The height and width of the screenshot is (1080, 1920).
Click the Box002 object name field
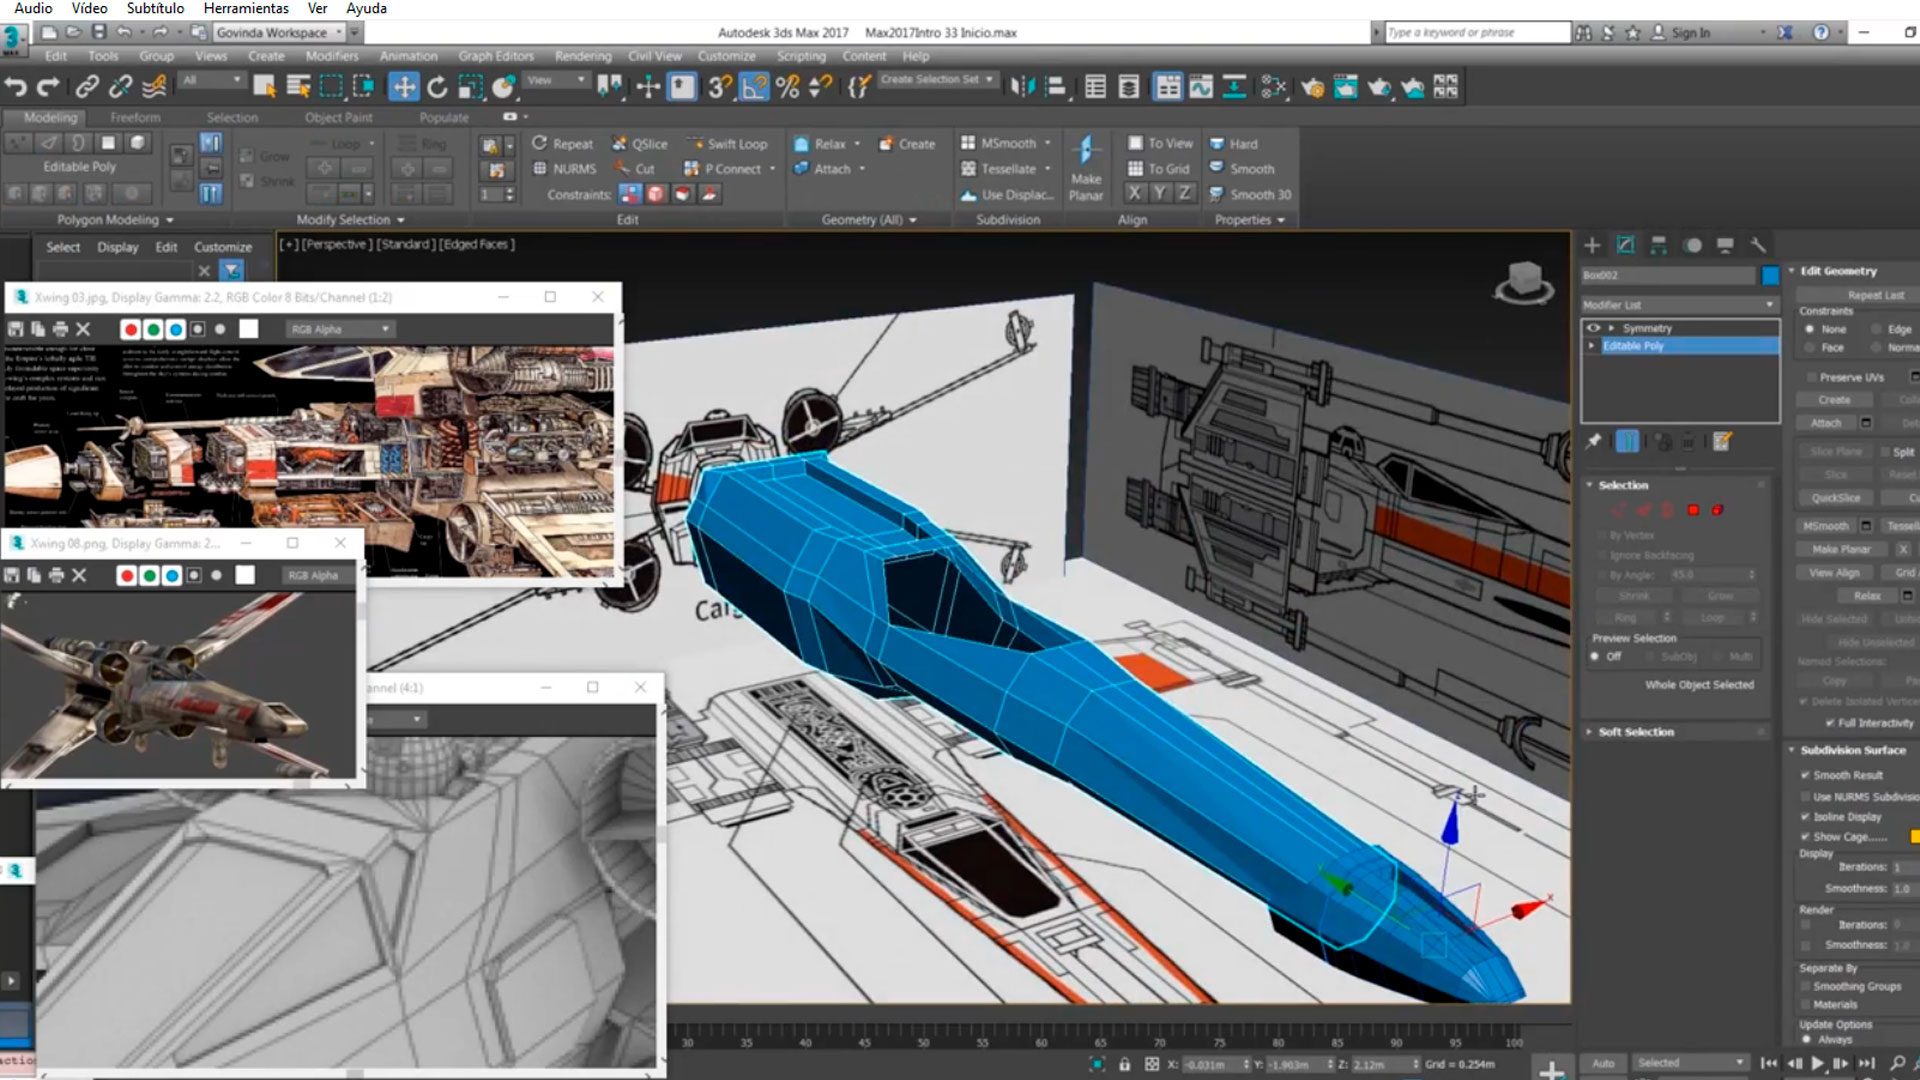tap(1667, 275)
